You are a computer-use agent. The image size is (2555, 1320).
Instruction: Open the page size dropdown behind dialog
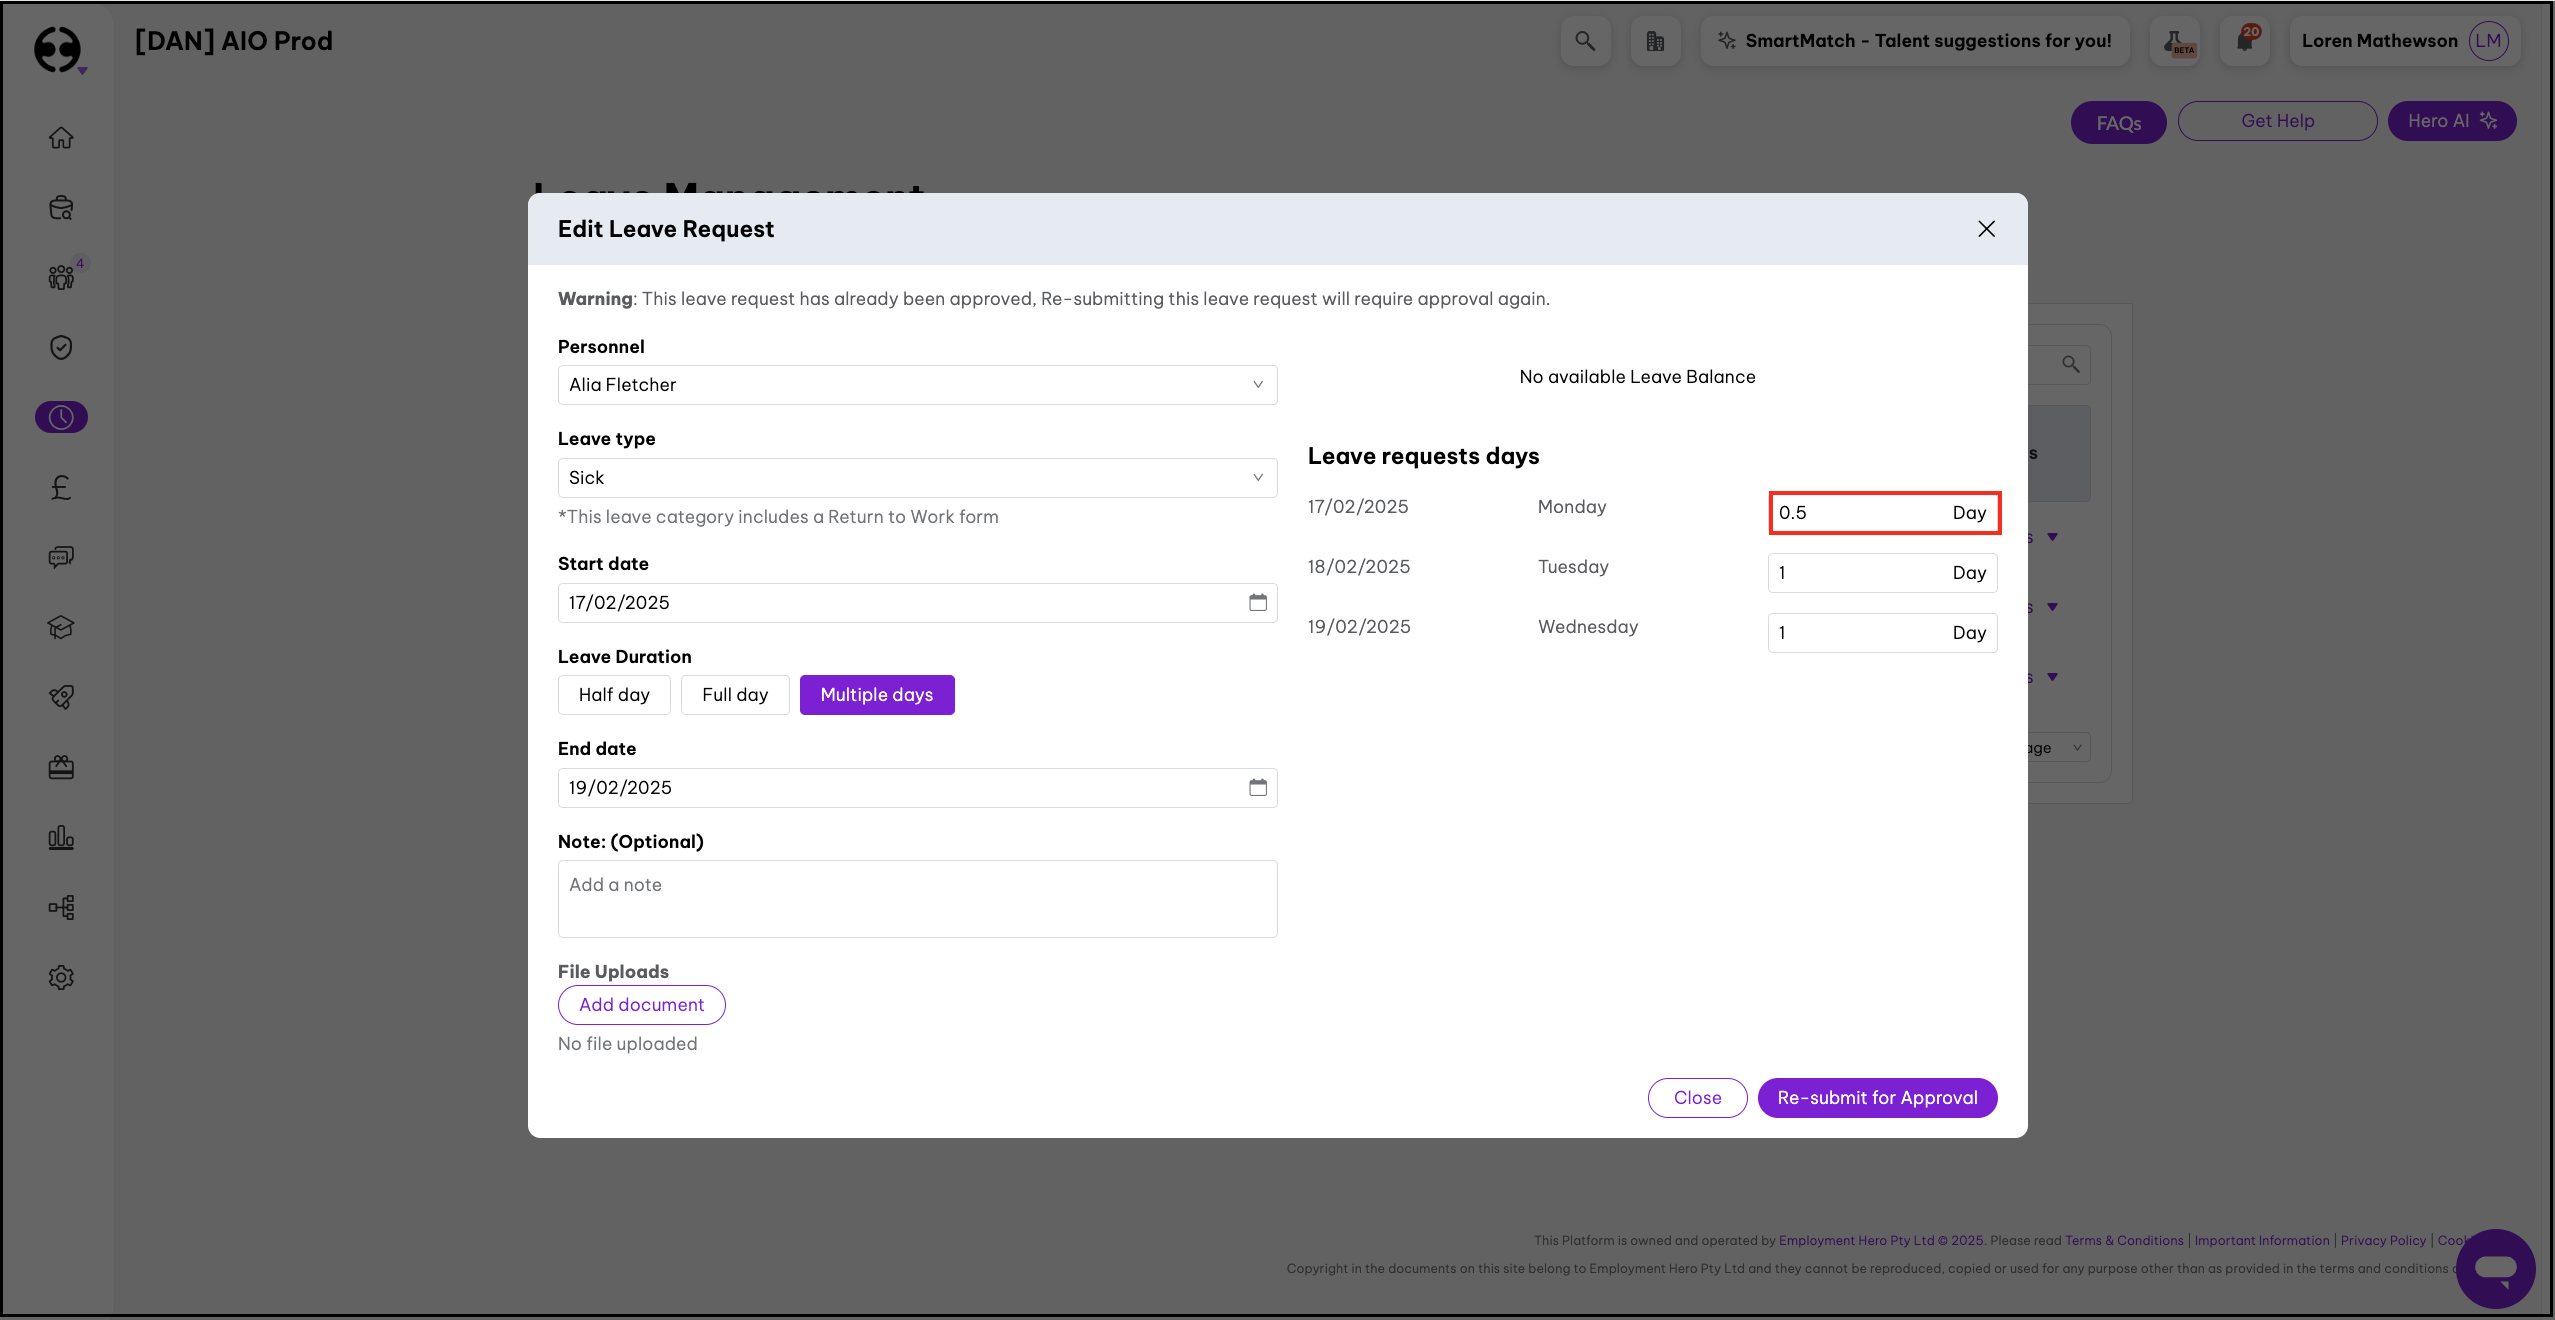click(2058, 748)
